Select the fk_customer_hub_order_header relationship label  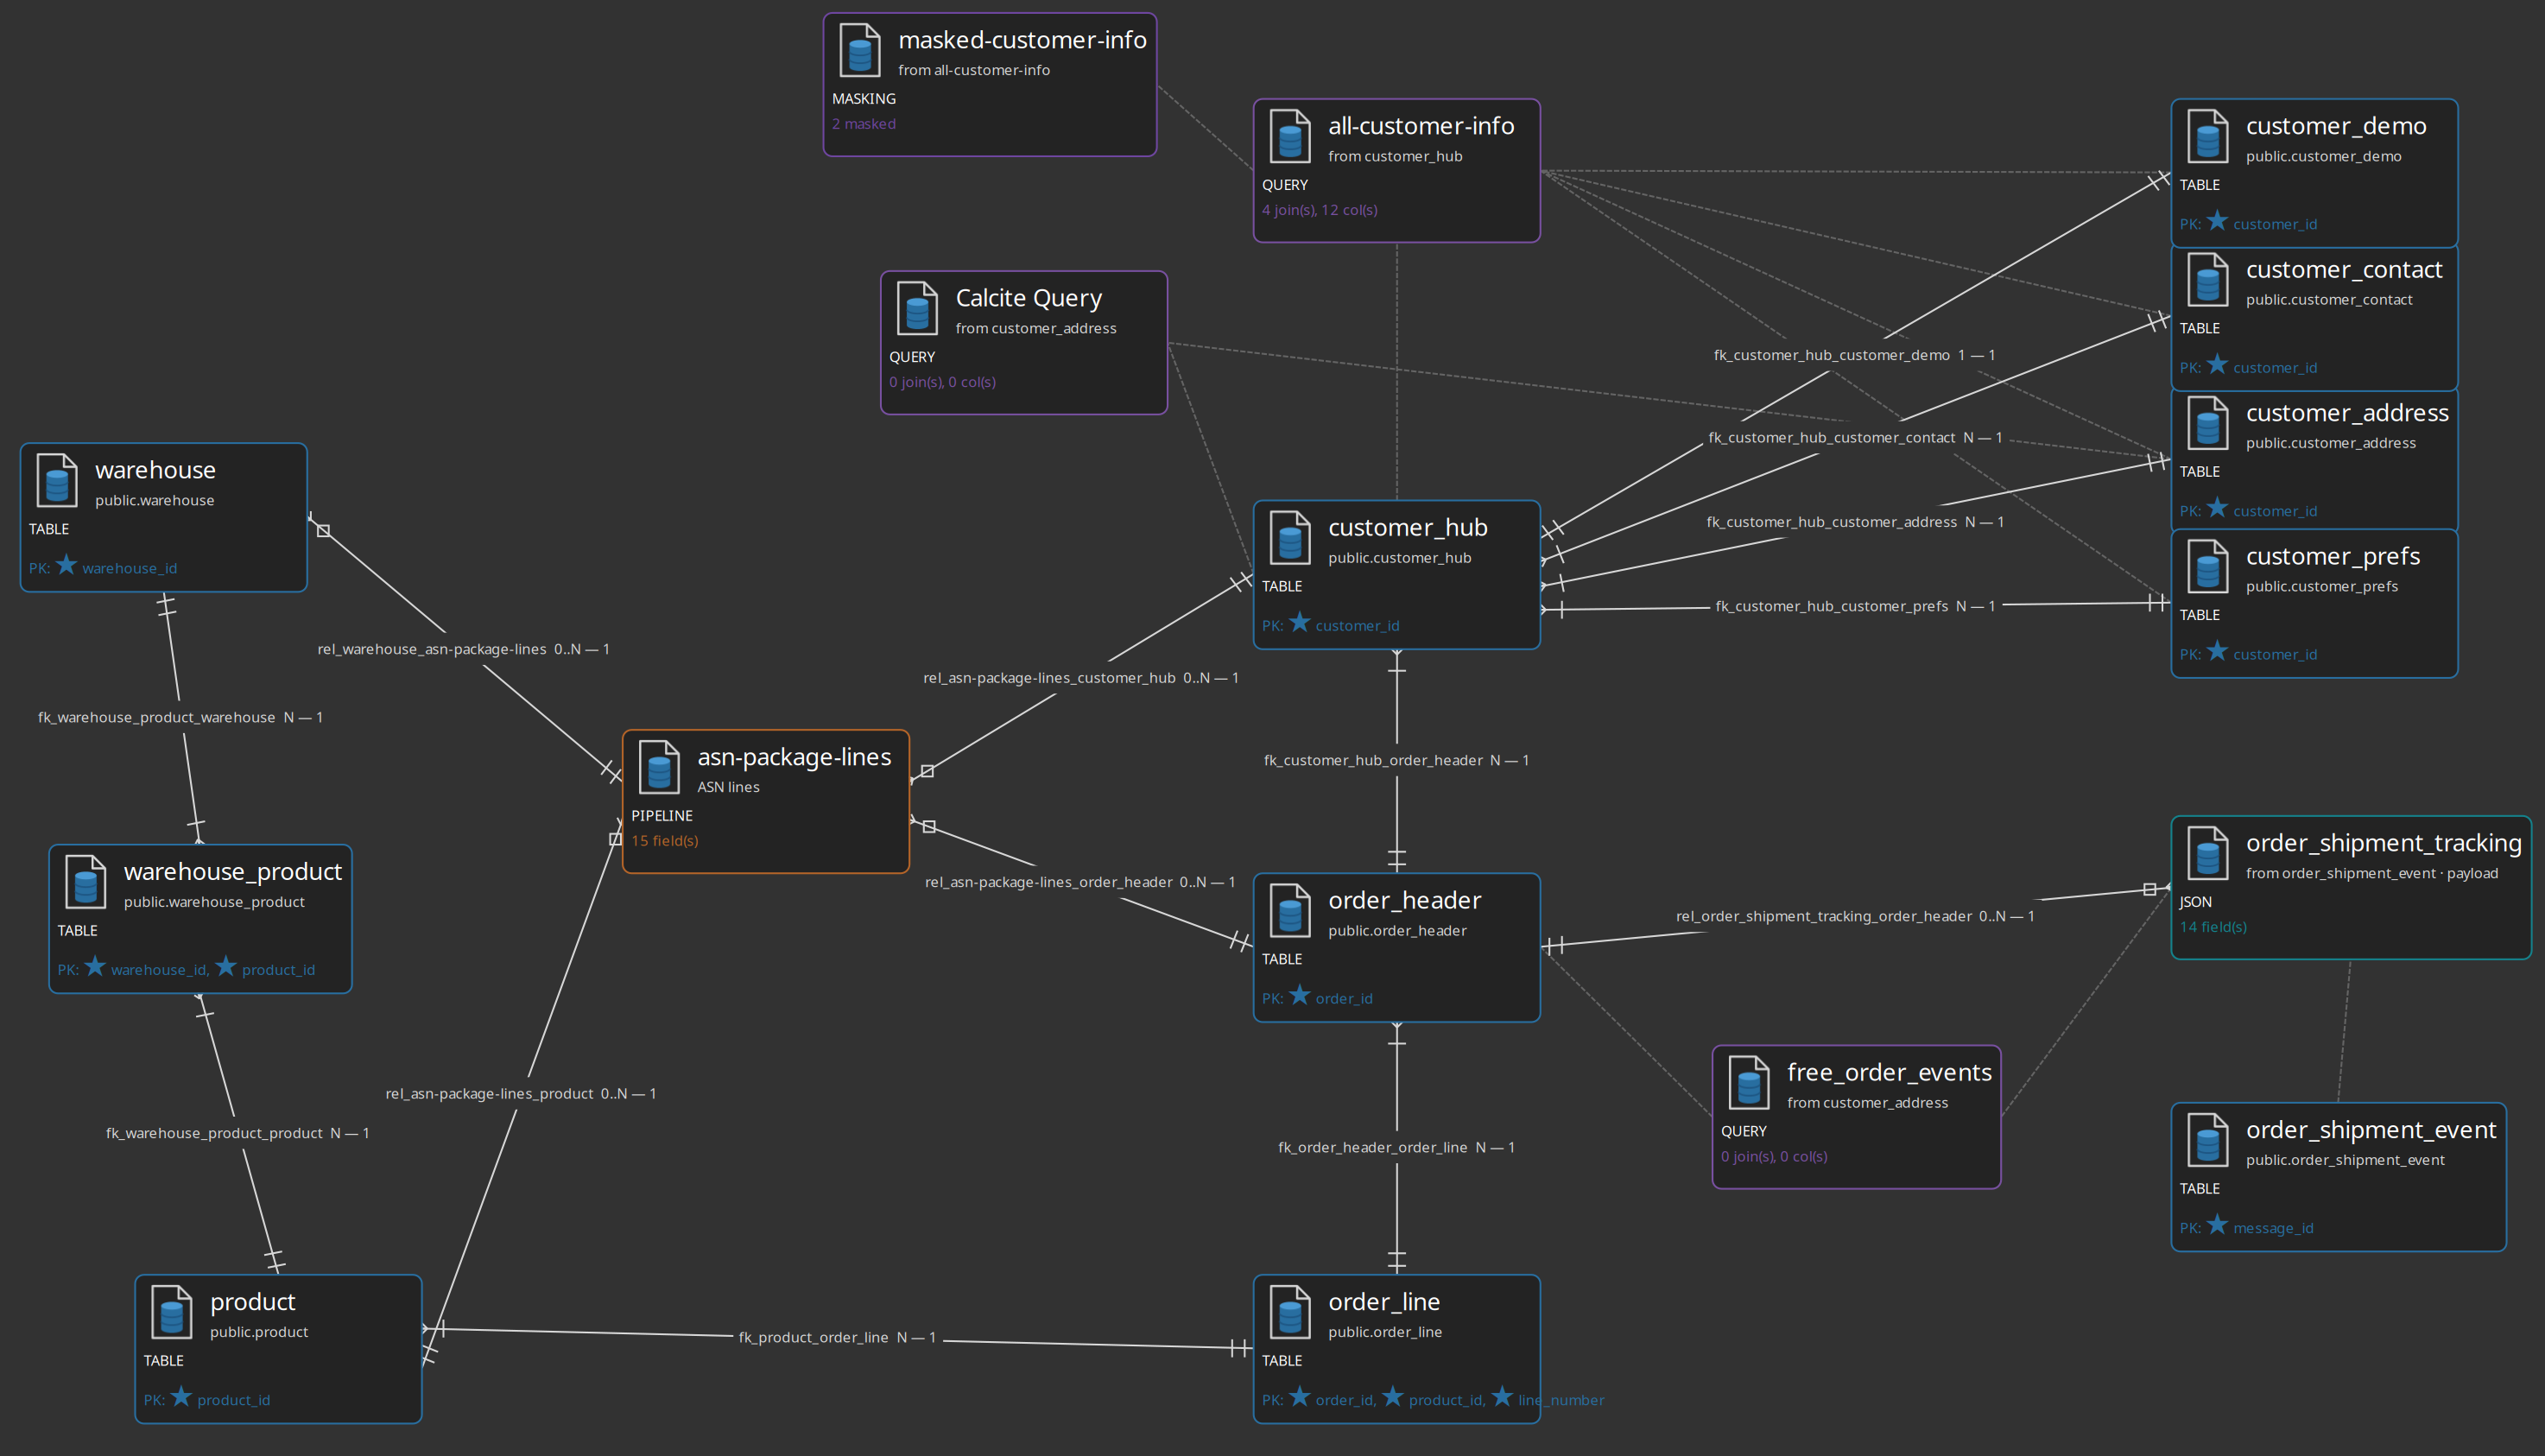1396,761
